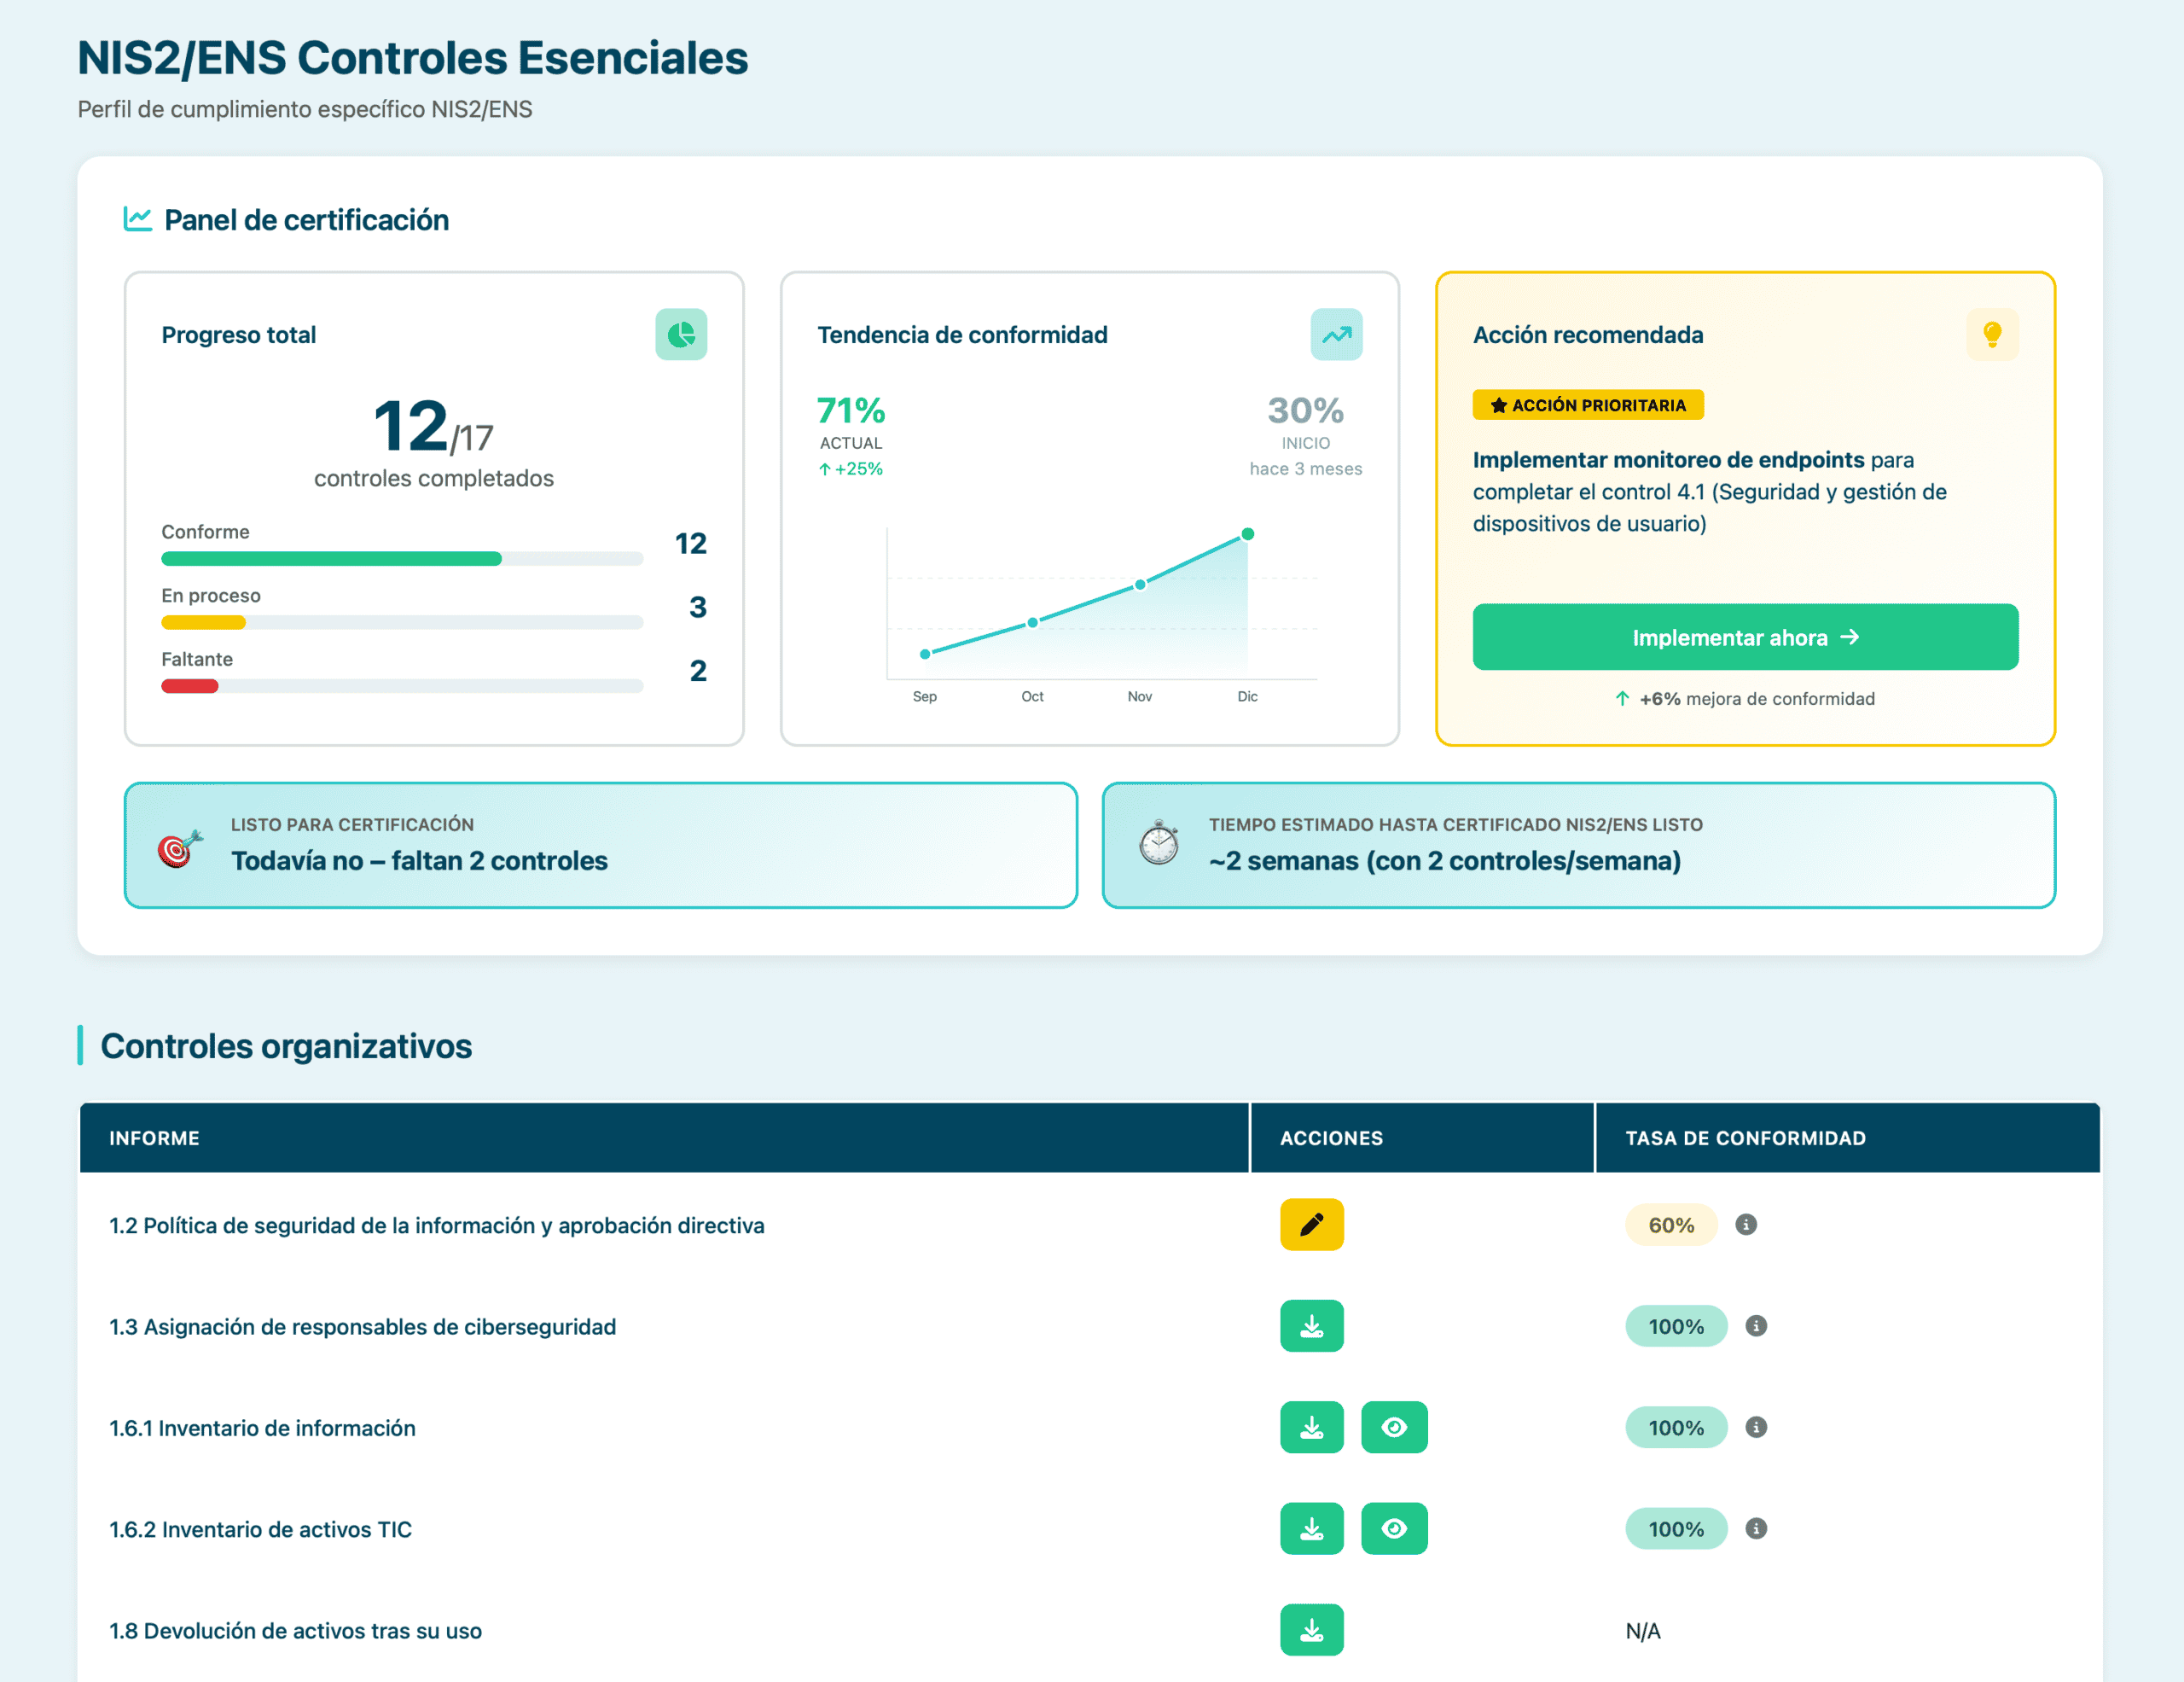Download the report for 1.3 Asignación de responsables

(1311, 1326)
